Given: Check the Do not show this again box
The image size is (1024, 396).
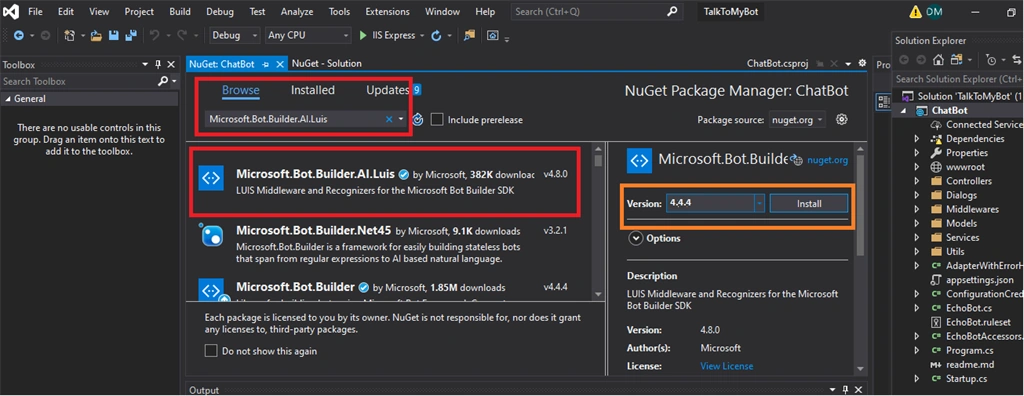Looking at the screenshot, I should pyautogui.click(x=210, y=351).
